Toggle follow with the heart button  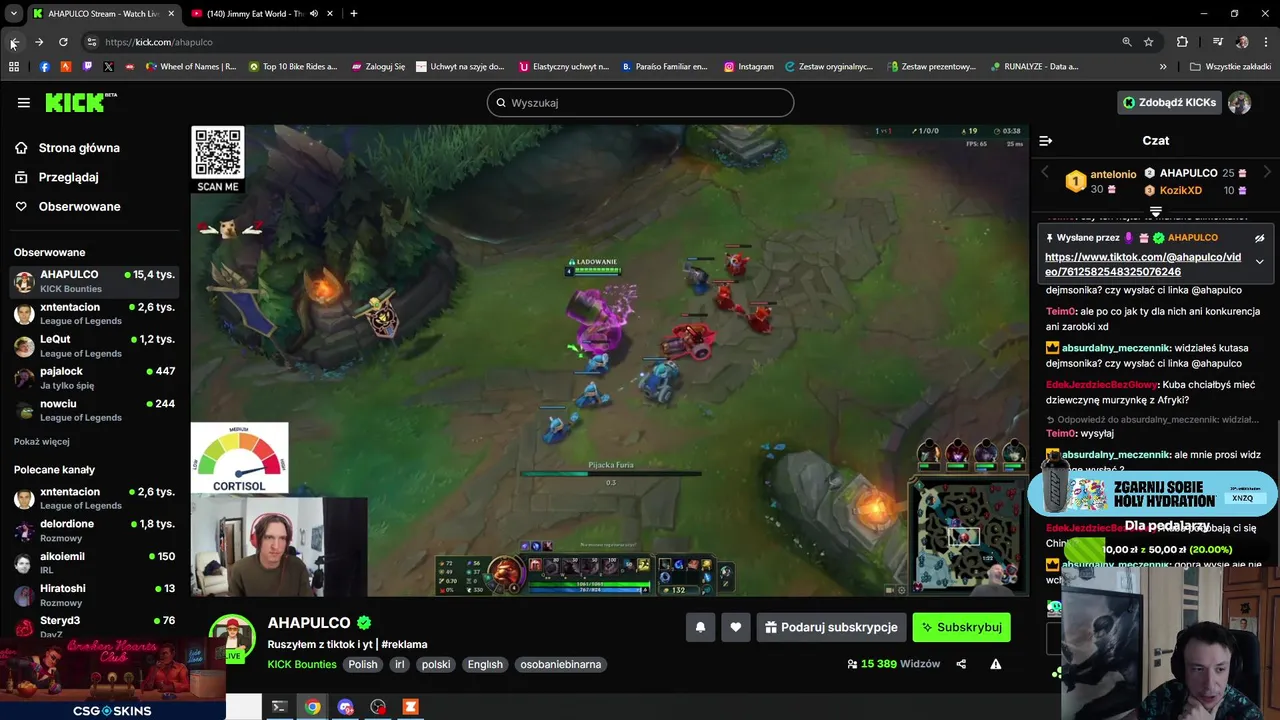pos(736,627)
